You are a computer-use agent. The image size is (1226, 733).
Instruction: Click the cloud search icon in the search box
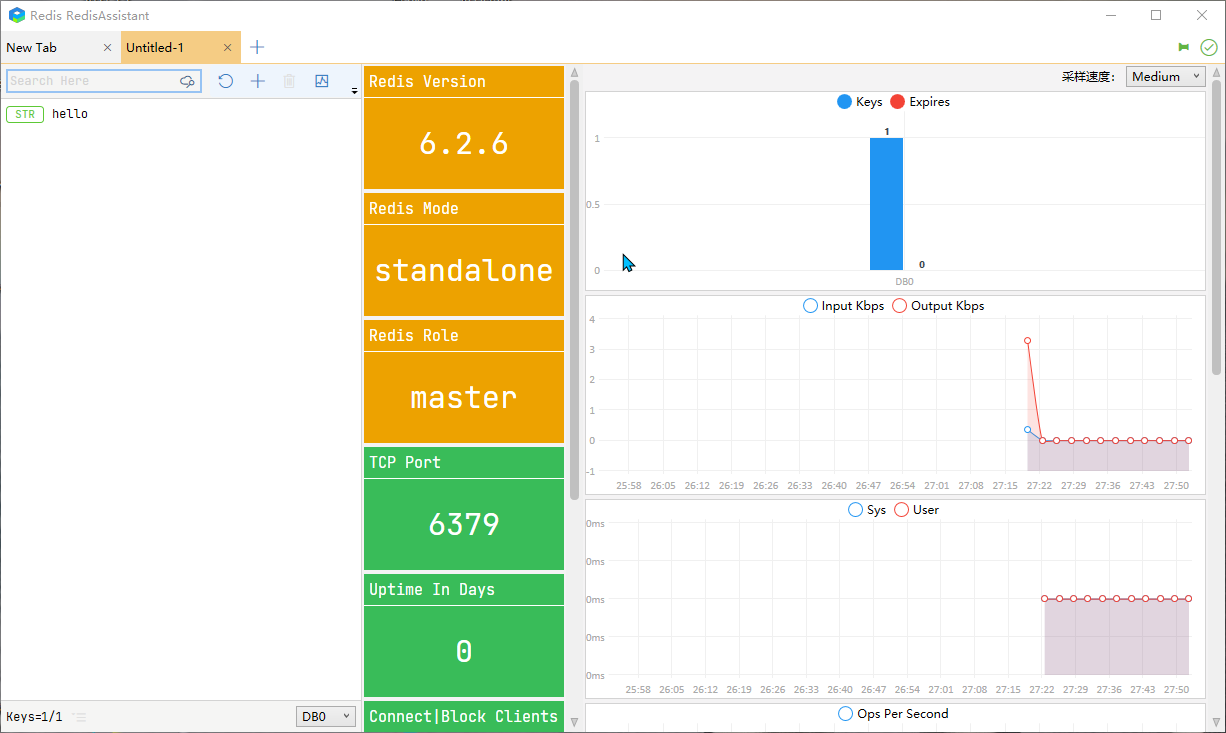tap(187, 81)
